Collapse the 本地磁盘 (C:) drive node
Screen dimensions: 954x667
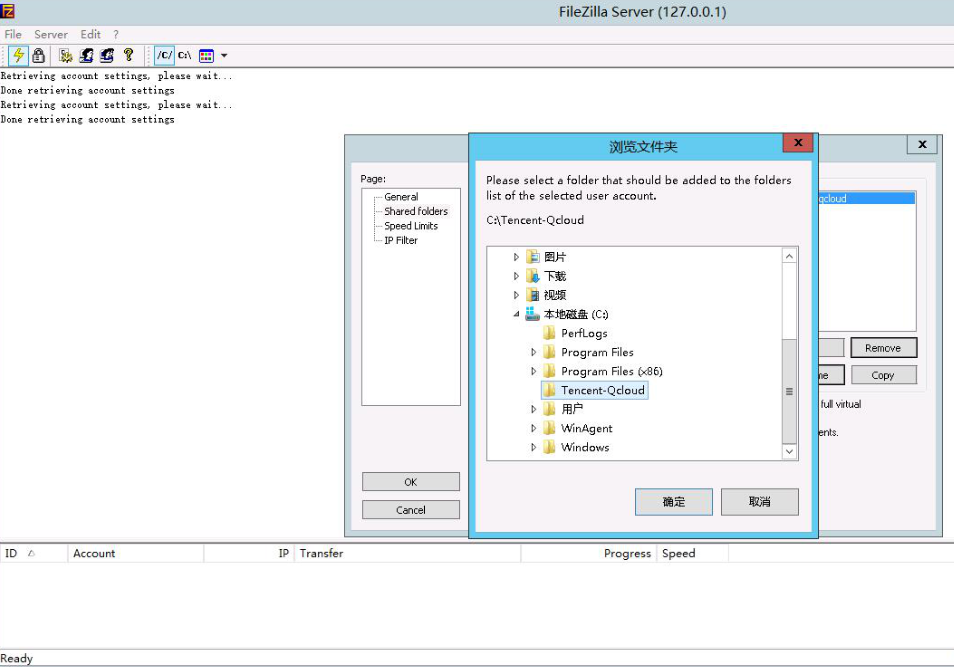point(517,314)
